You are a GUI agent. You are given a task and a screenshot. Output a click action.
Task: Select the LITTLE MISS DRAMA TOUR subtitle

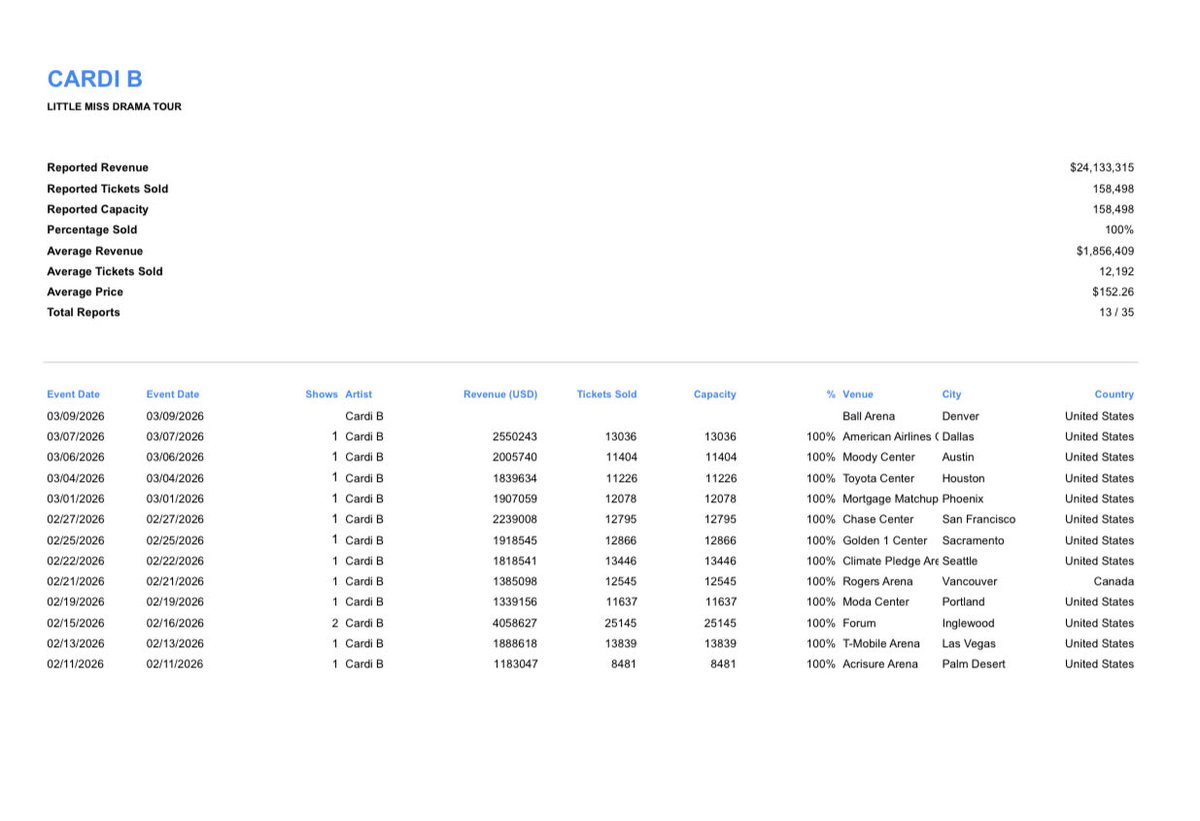point(114,106)
